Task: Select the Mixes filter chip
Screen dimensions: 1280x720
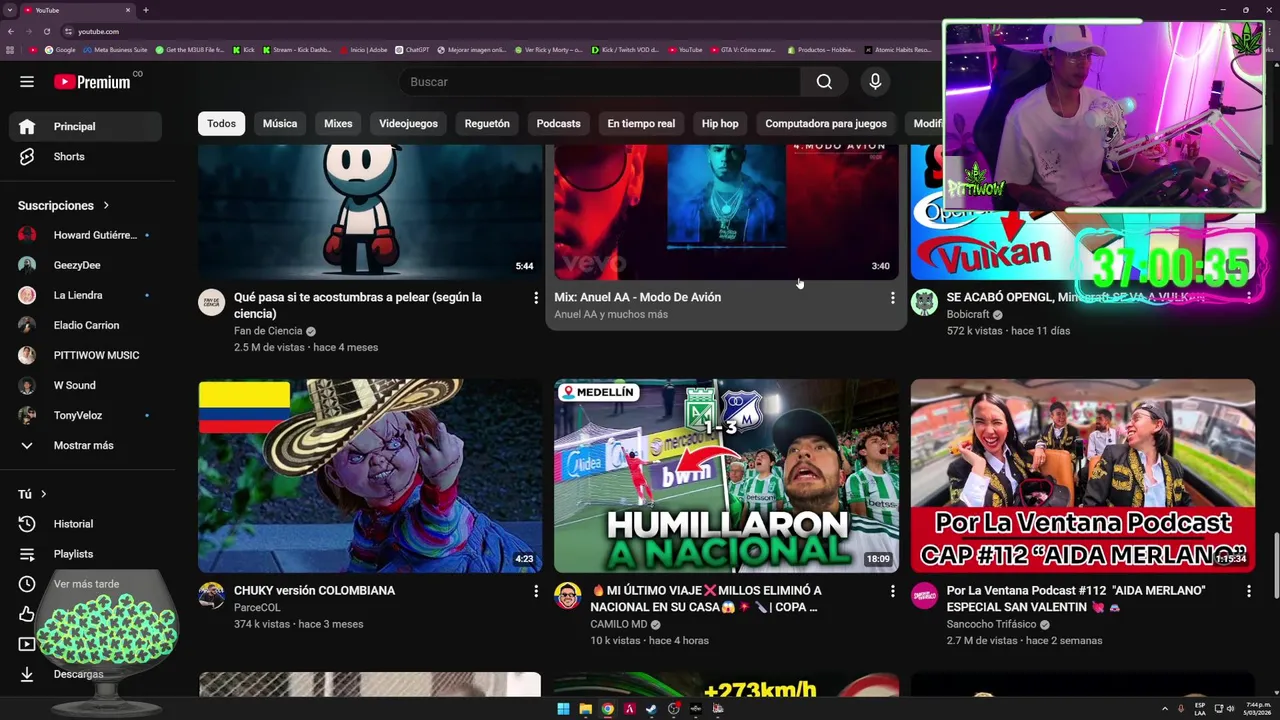Action: 338,124
